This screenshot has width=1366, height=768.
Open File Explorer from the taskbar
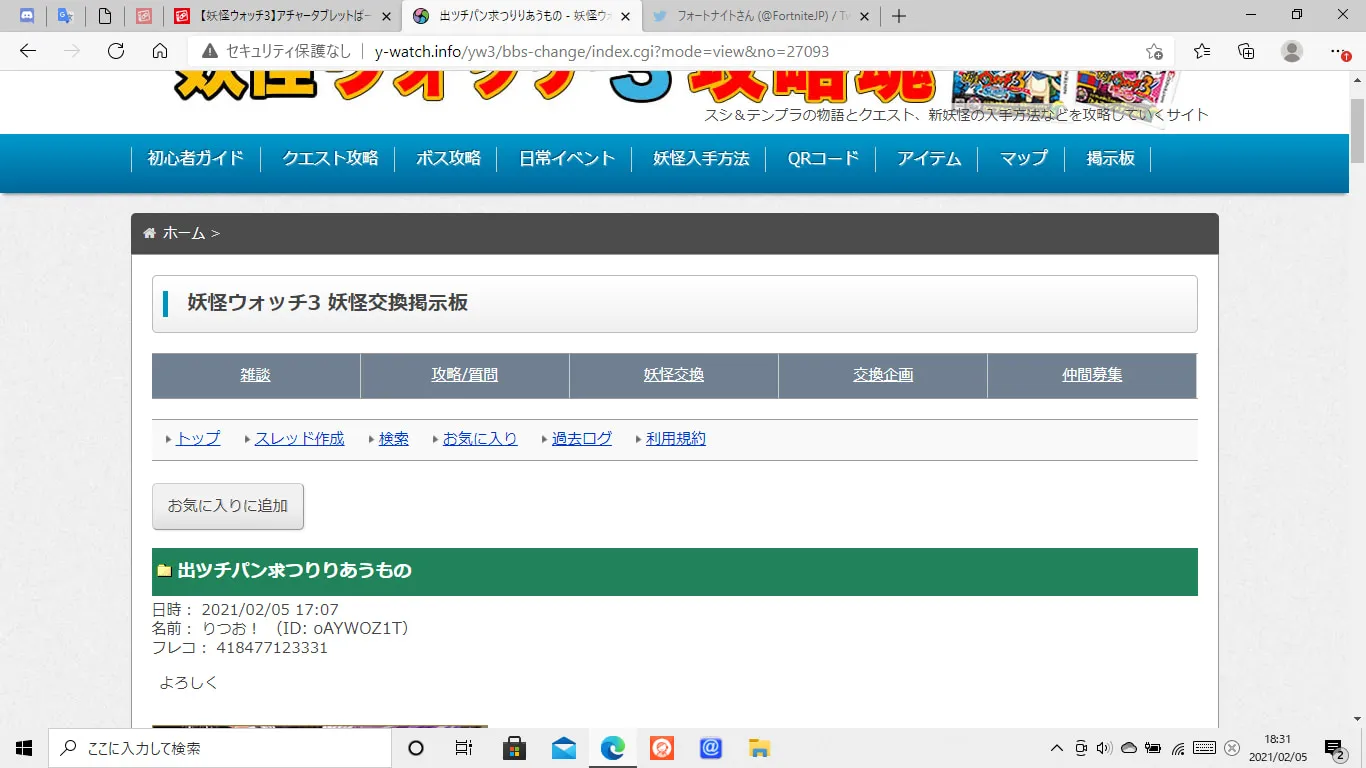(x=760, y=748)
